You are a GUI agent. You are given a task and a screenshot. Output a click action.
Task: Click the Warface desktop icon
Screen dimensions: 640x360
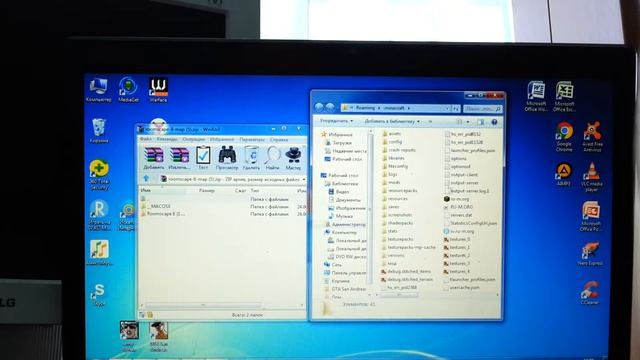[x=158, y=90]
